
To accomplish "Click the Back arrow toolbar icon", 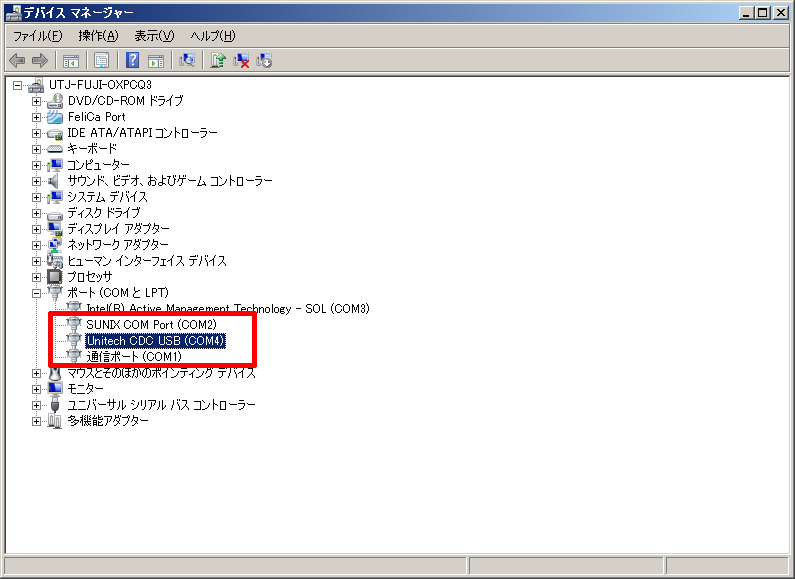I will pos(17,61).
